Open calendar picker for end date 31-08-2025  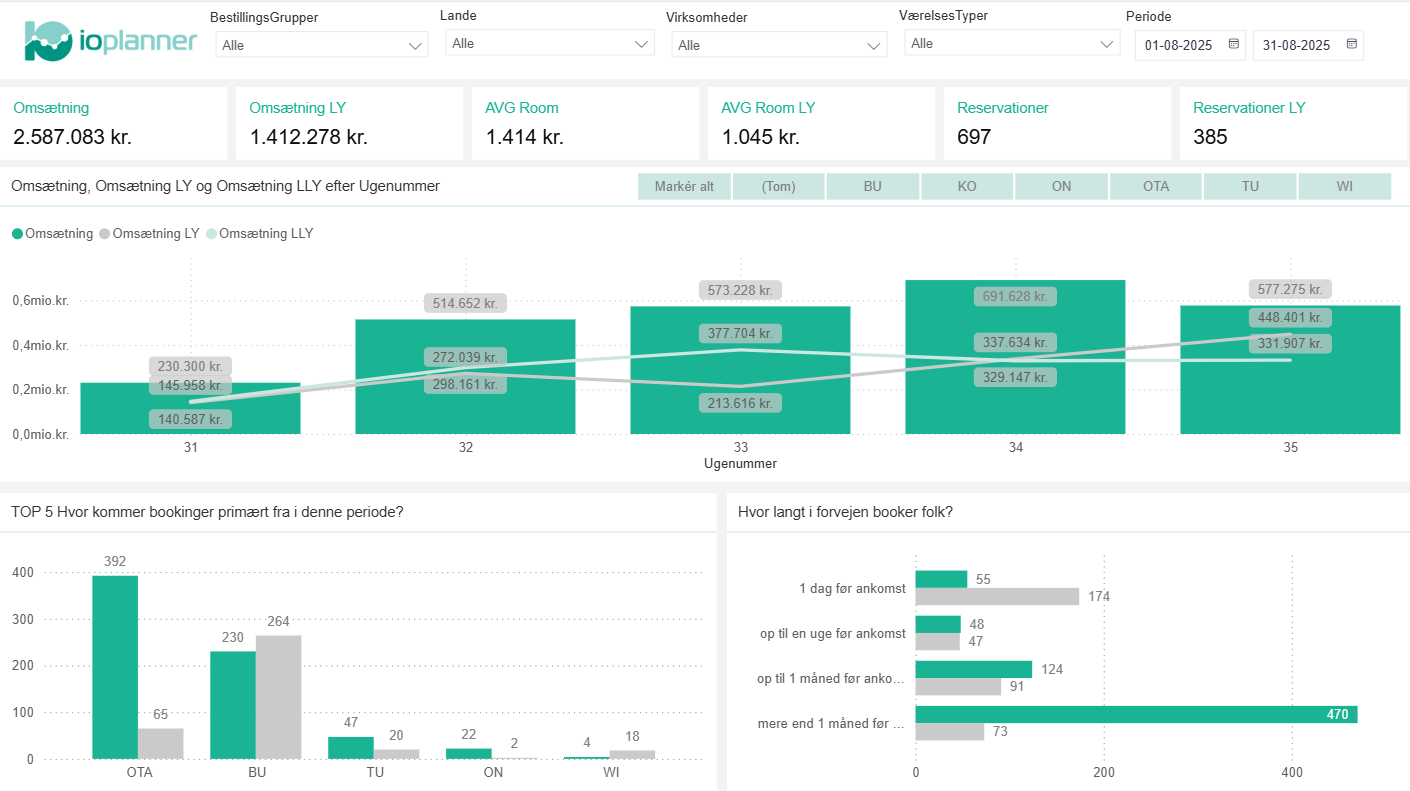pos(1351,44)
